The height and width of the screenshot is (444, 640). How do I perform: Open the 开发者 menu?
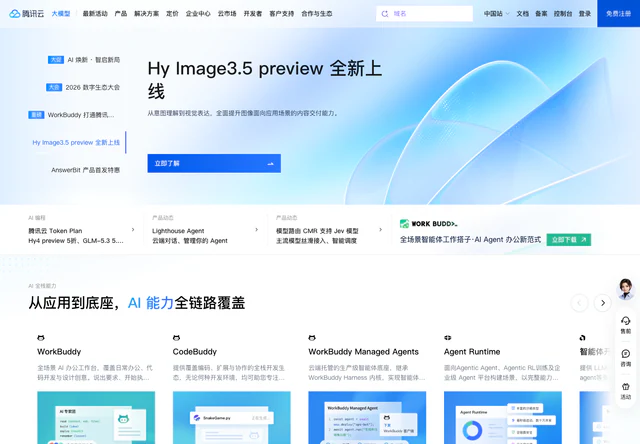253,13
